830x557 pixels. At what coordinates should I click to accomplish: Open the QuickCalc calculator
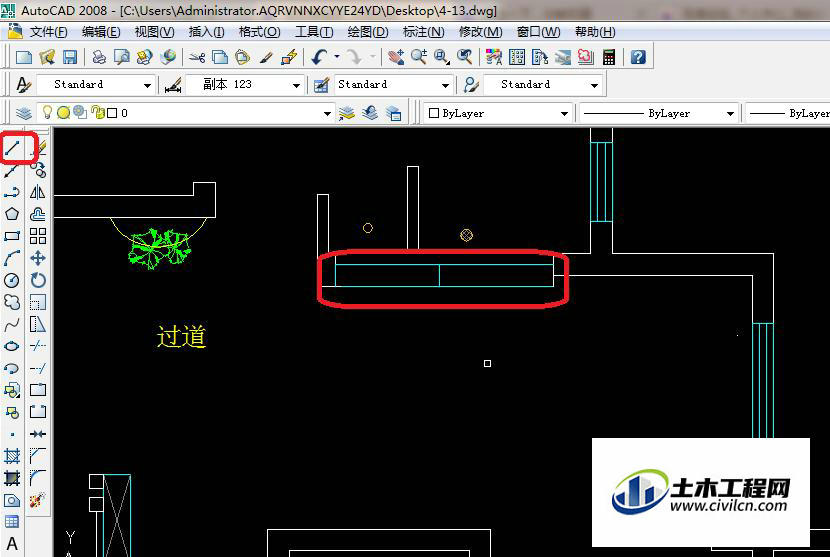click(609, 57)
